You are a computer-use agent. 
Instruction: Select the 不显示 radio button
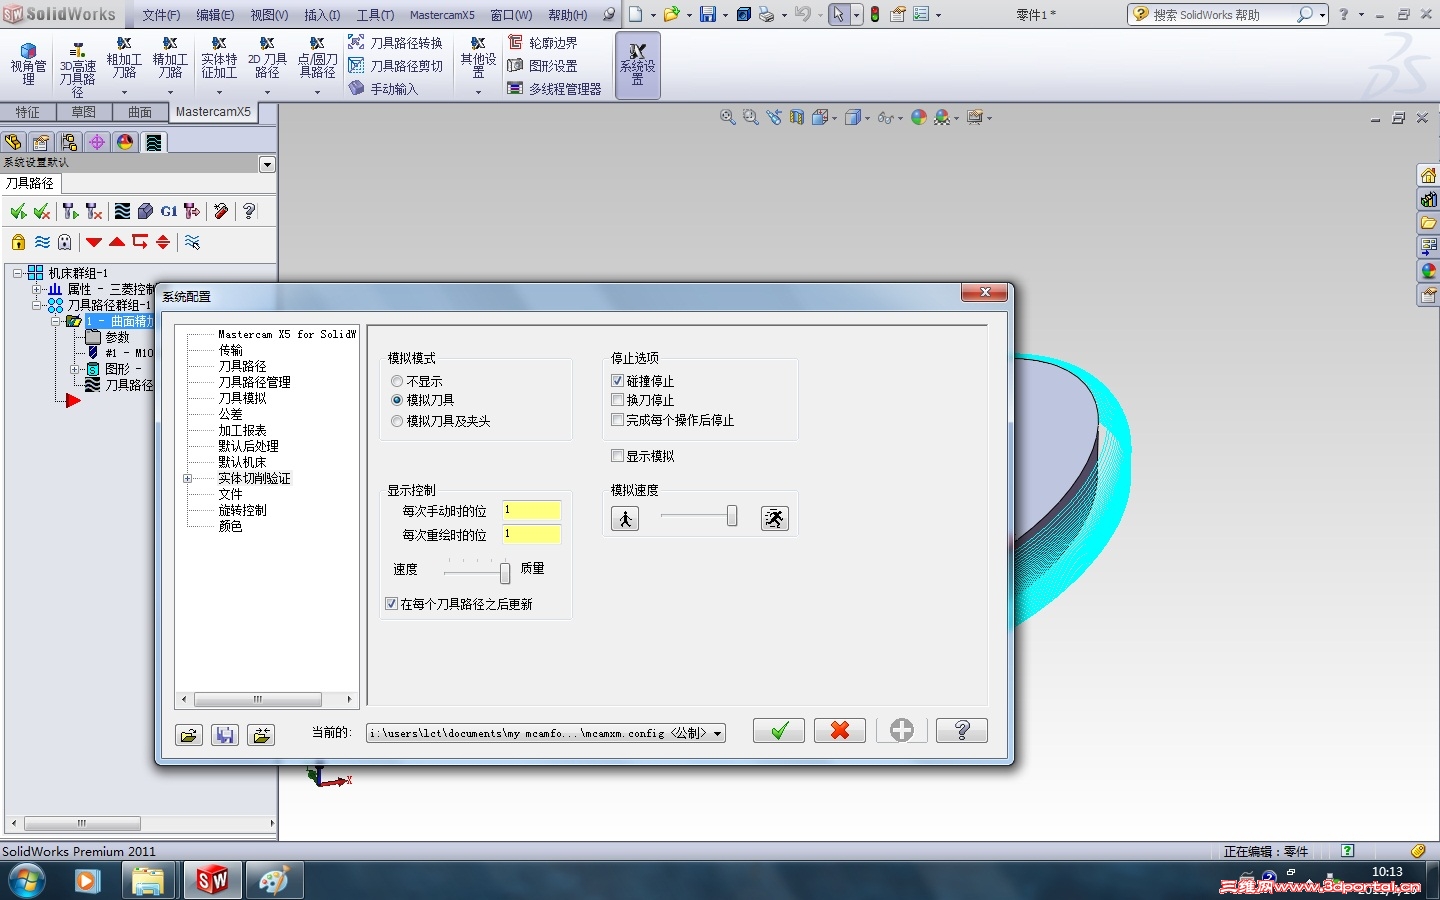[x=397, y=382]
